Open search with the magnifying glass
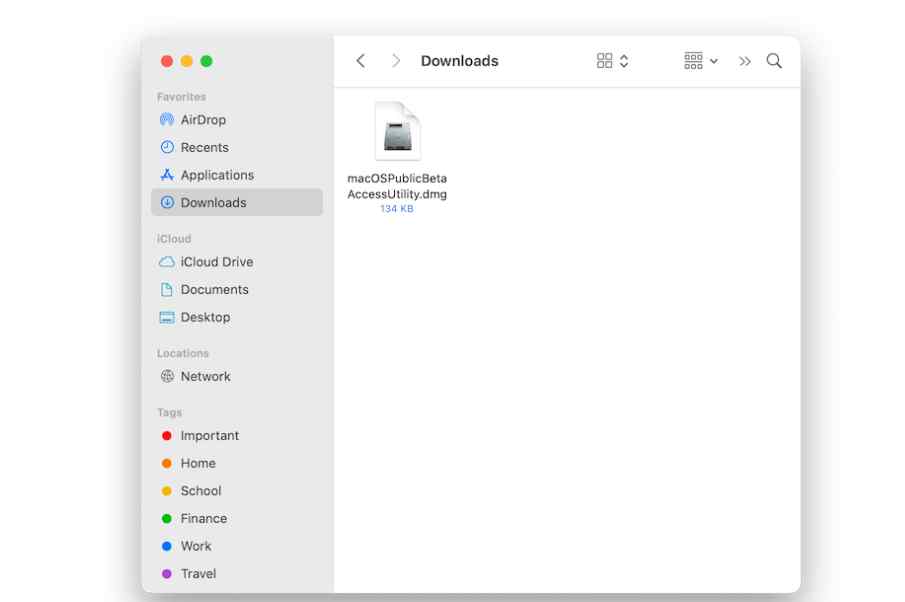Viewport: 905px width, 602px height. pos(774,61)
